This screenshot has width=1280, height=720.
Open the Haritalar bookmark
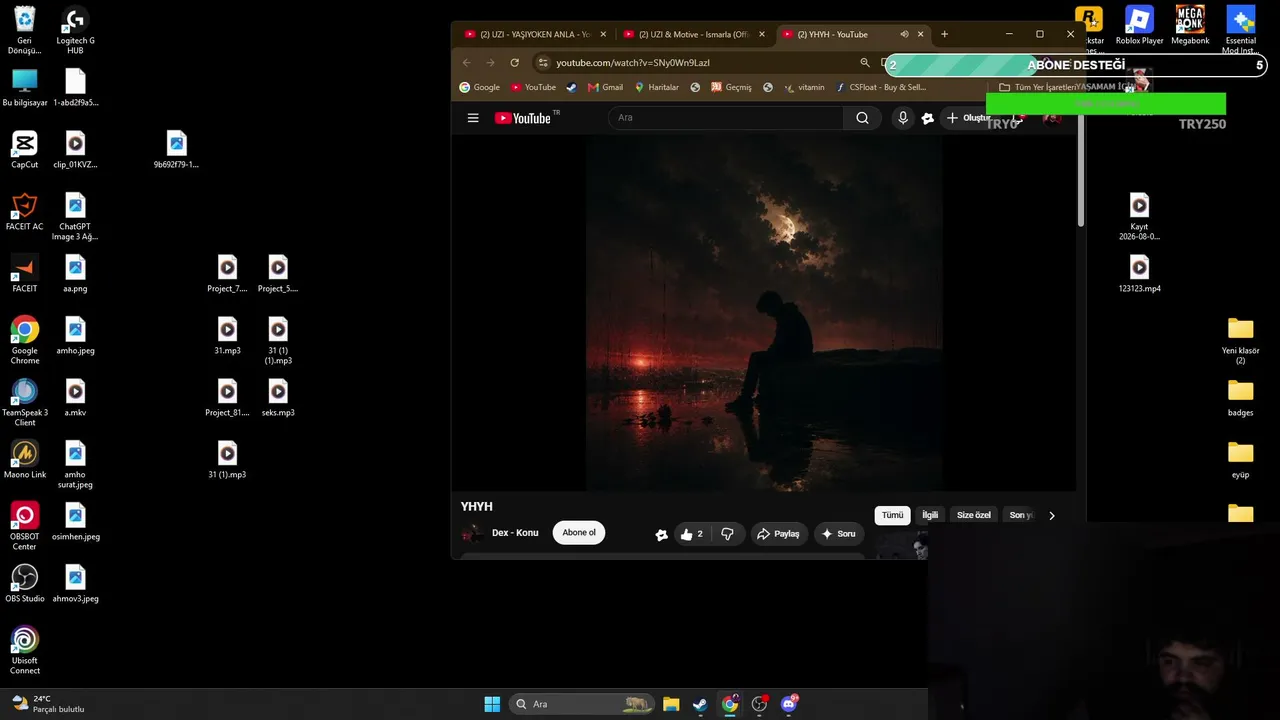(656, 87)
